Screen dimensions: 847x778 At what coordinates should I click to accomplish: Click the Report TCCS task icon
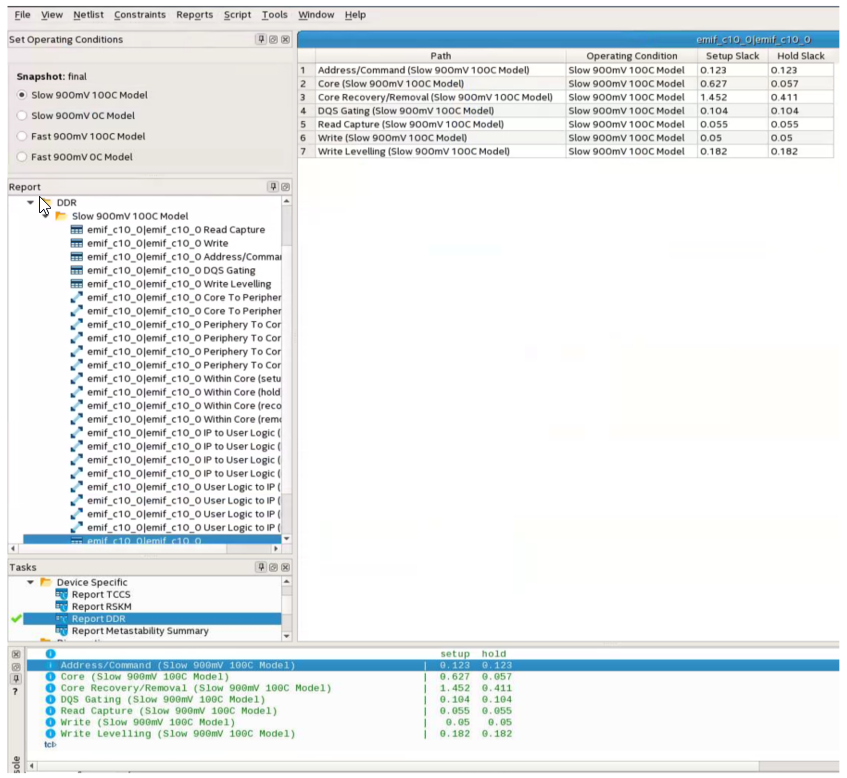click(x=62, y=595)
